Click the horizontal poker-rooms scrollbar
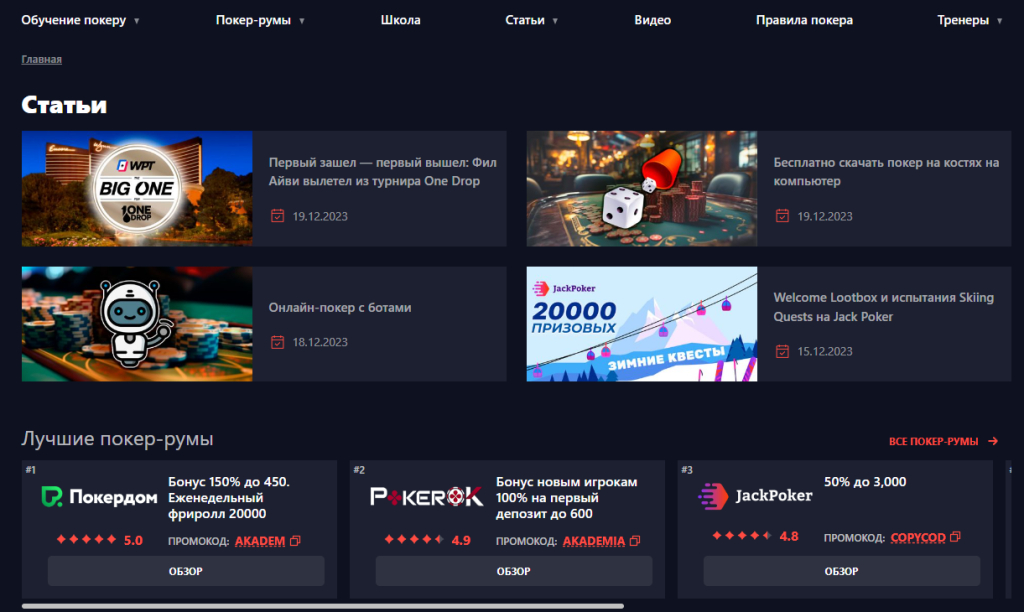The image size is (1024, 612). coord(323,606)
